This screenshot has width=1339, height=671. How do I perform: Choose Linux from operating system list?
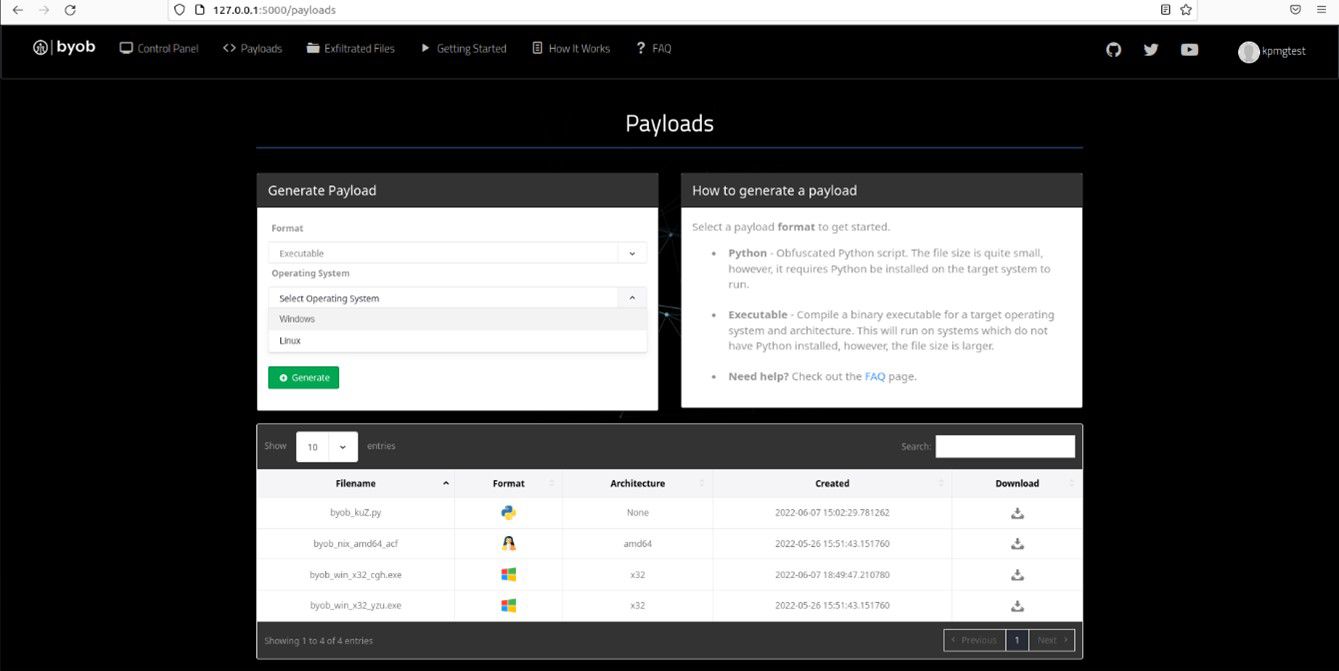click(290, 341)
